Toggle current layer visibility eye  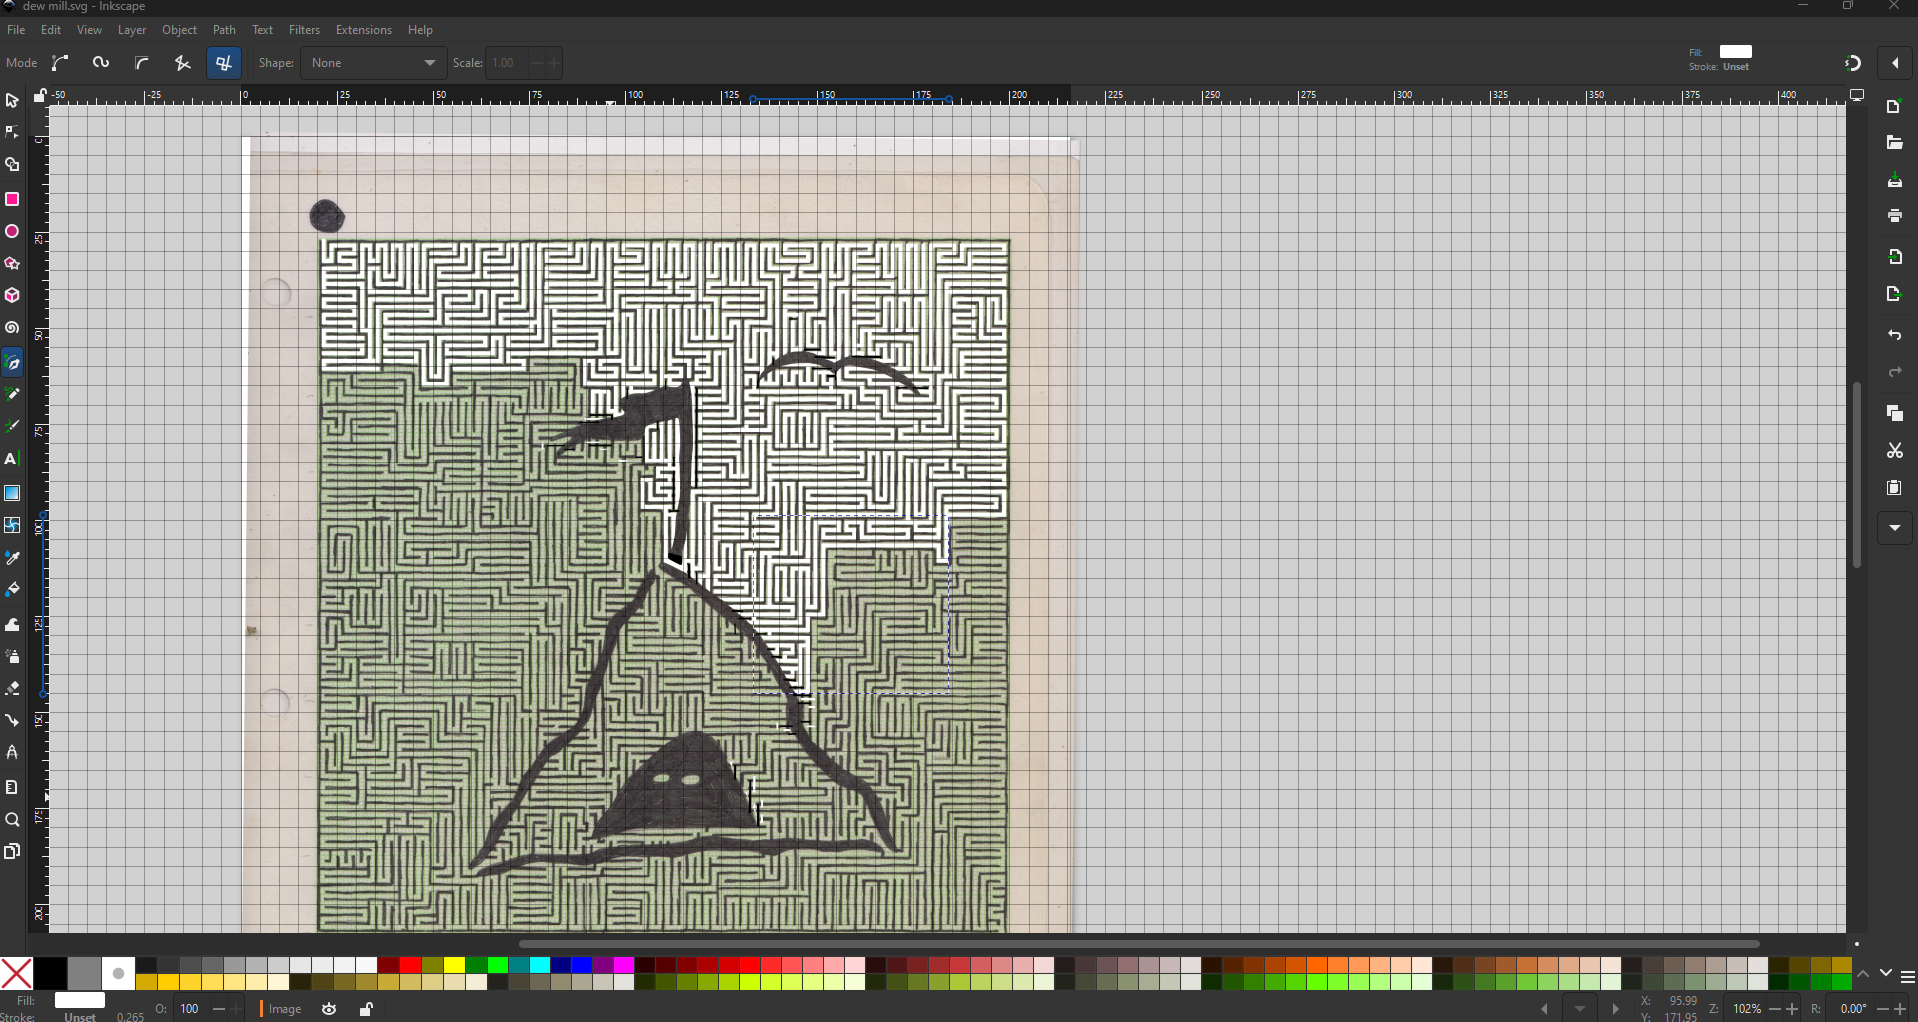329,1009
